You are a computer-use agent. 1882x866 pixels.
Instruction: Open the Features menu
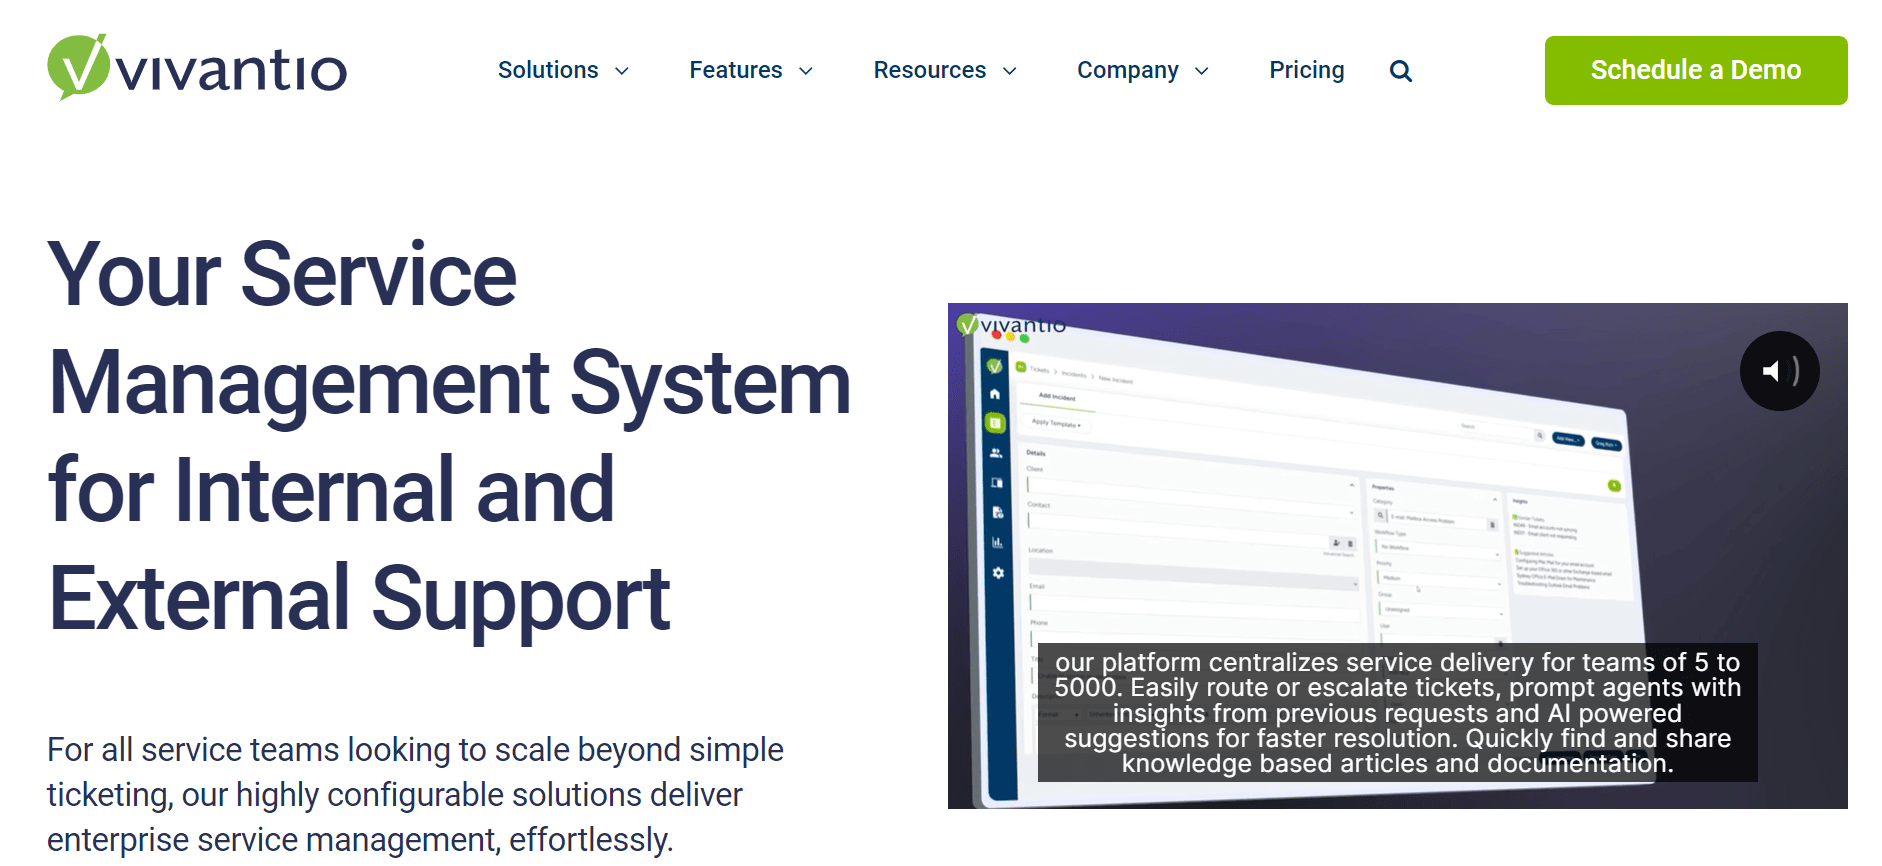(x=736, y=70)
